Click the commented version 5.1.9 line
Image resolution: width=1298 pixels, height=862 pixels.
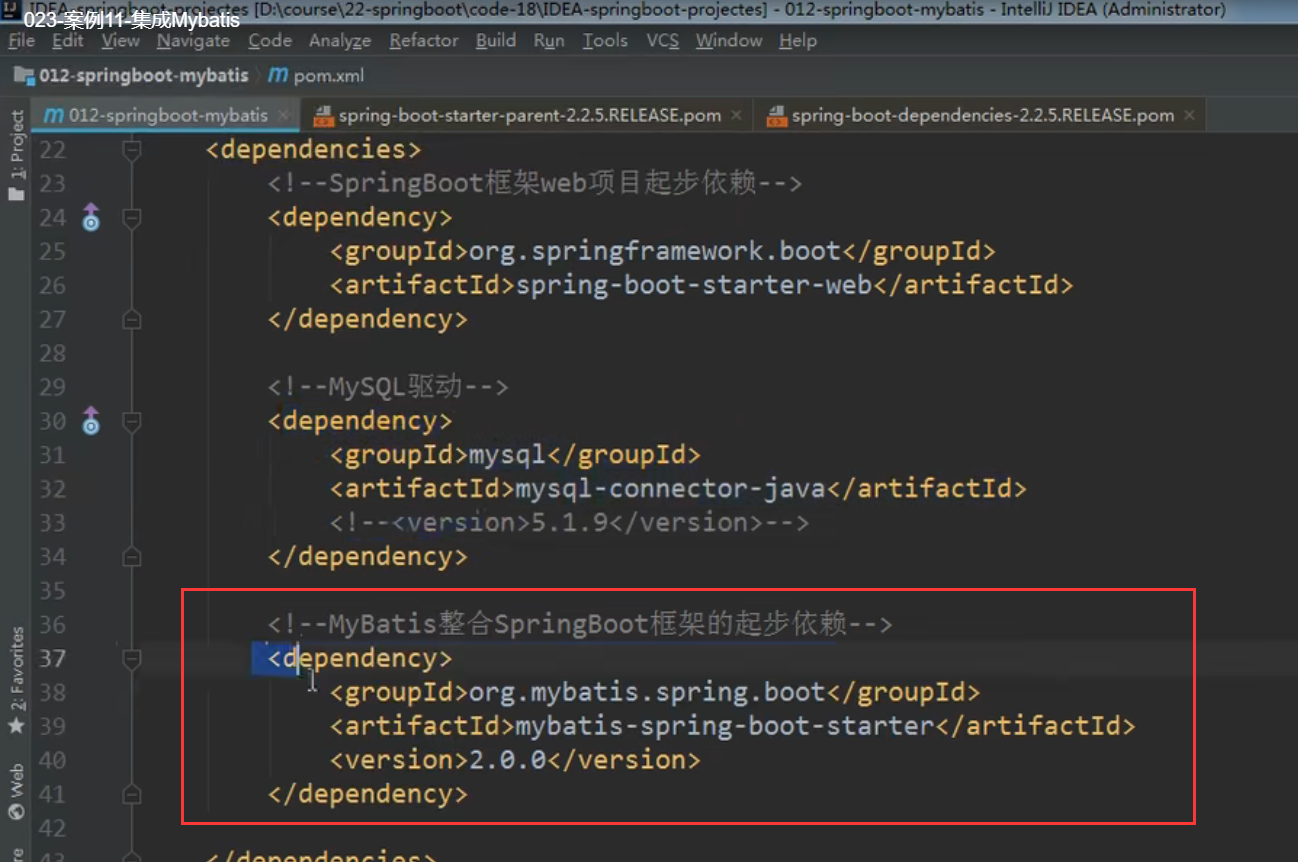[569, 523]
